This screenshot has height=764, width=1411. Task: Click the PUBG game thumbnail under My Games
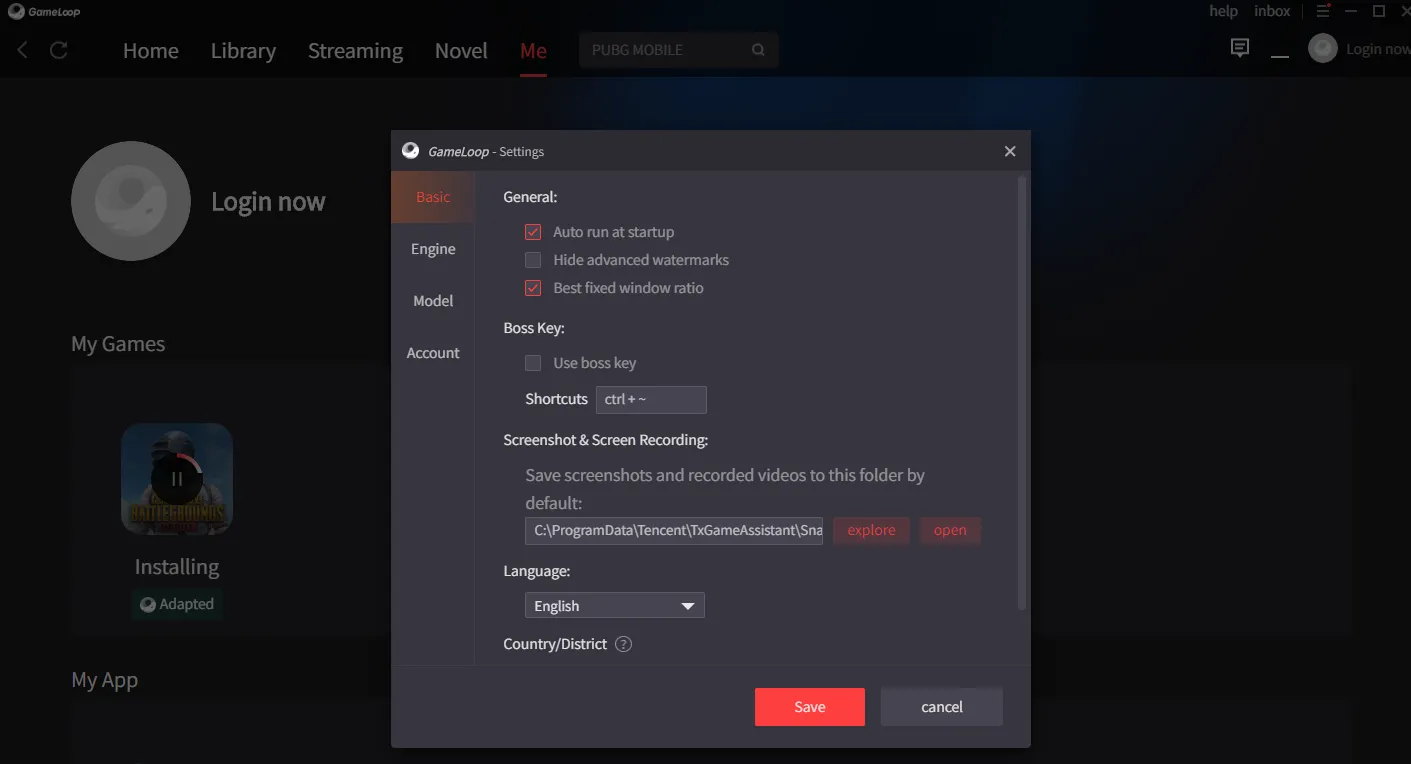(x=177, y=478)
